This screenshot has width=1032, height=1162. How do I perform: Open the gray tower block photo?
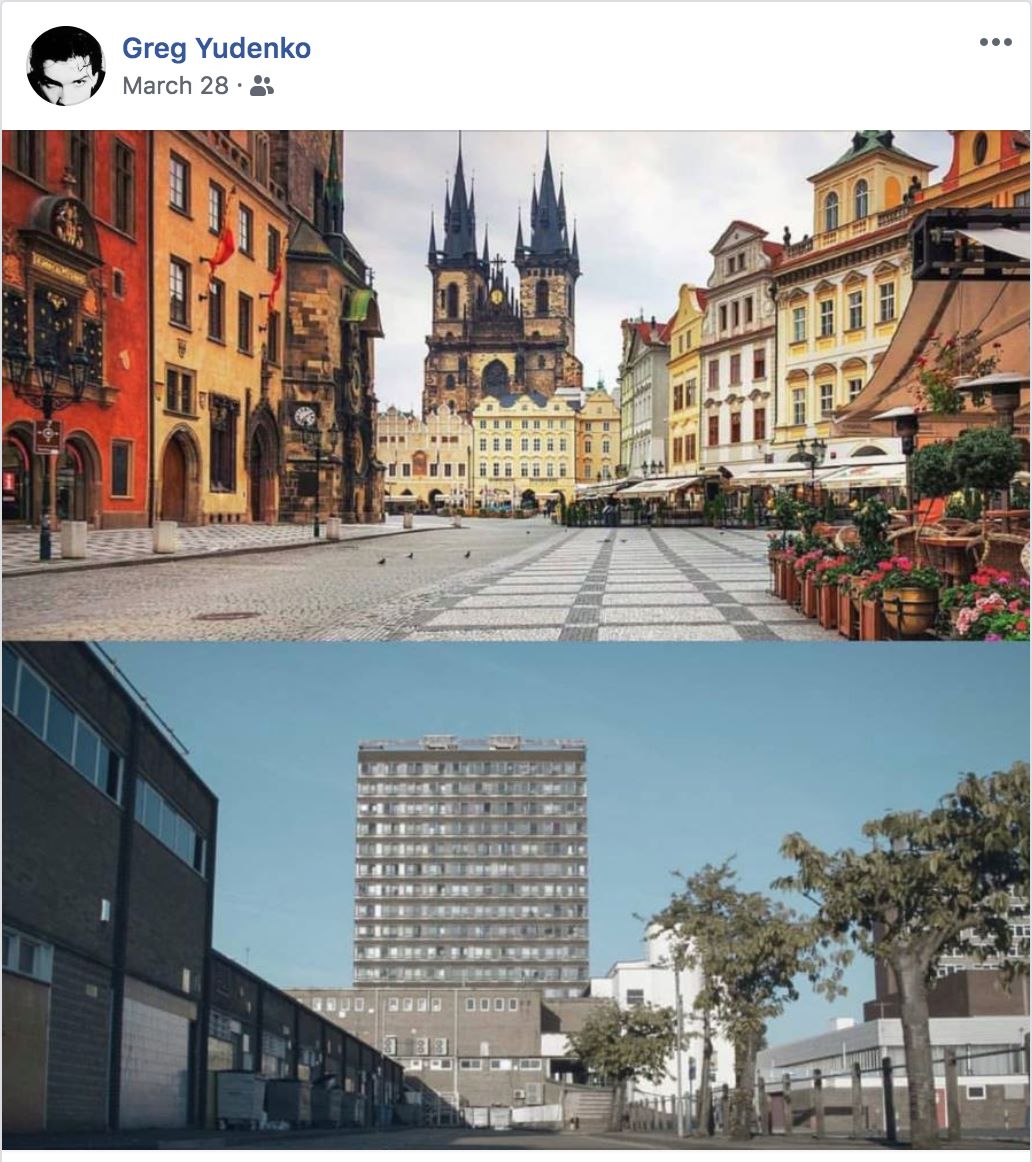[x=516, y=895]
